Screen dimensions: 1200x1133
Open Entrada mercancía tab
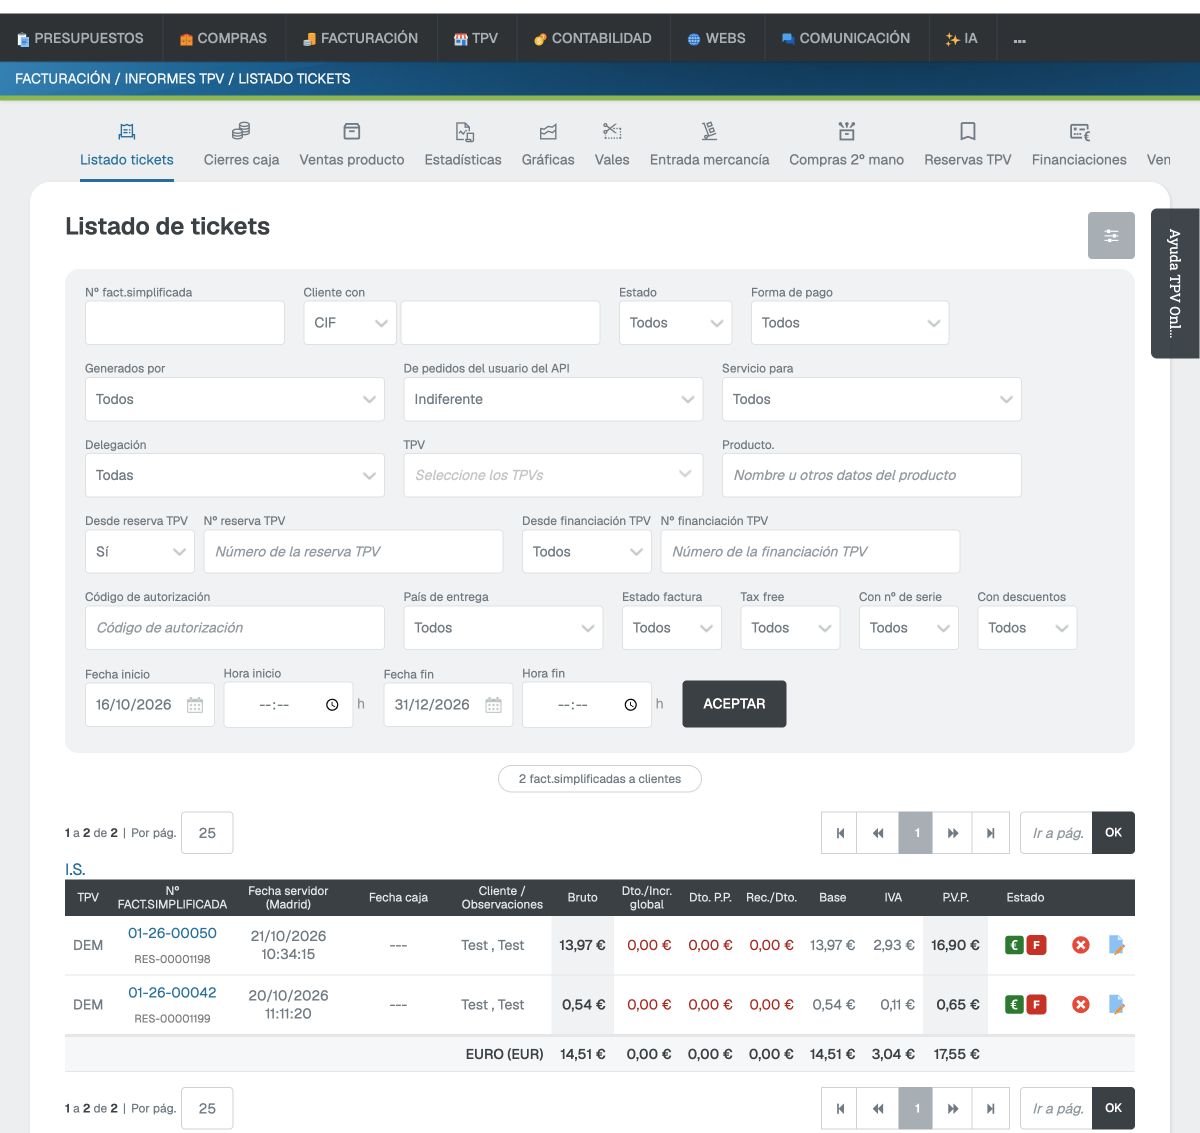(709, 145)
